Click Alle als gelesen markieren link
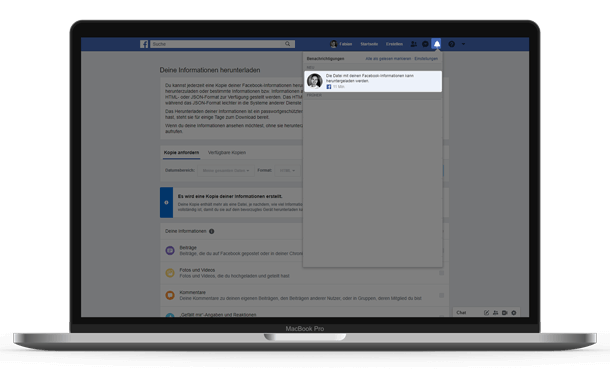The width and height of the screenshot is (610, 370). [x=388, y=59]
